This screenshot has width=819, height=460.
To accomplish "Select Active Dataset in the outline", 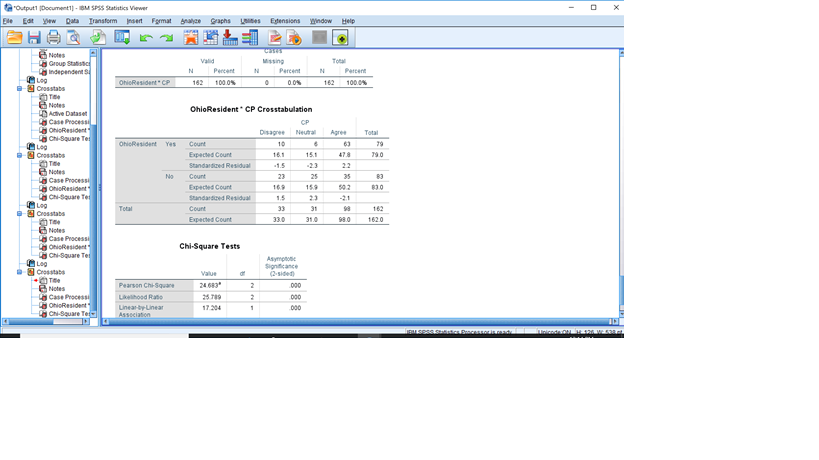I will (x=68, y=114).
